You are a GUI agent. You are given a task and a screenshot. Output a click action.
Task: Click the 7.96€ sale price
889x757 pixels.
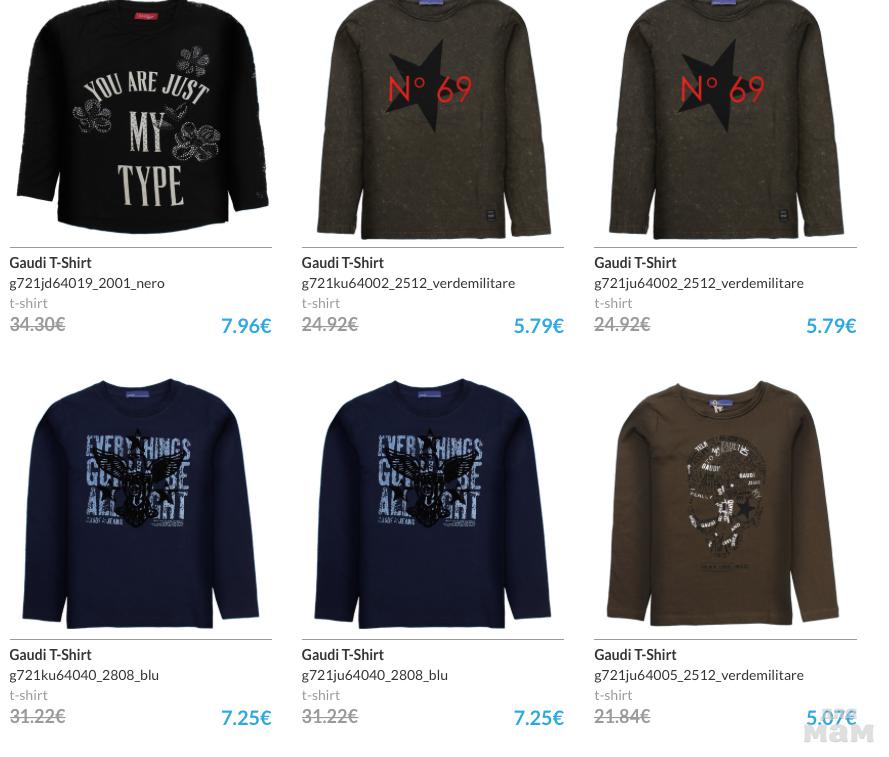pyautogui.click(x=246, y=325)
